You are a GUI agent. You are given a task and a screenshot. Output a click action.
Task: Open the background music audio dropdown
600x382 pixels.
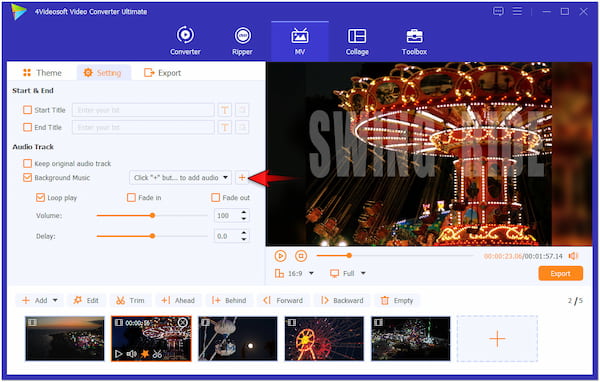pyautogui.click(x=181, y=178)
